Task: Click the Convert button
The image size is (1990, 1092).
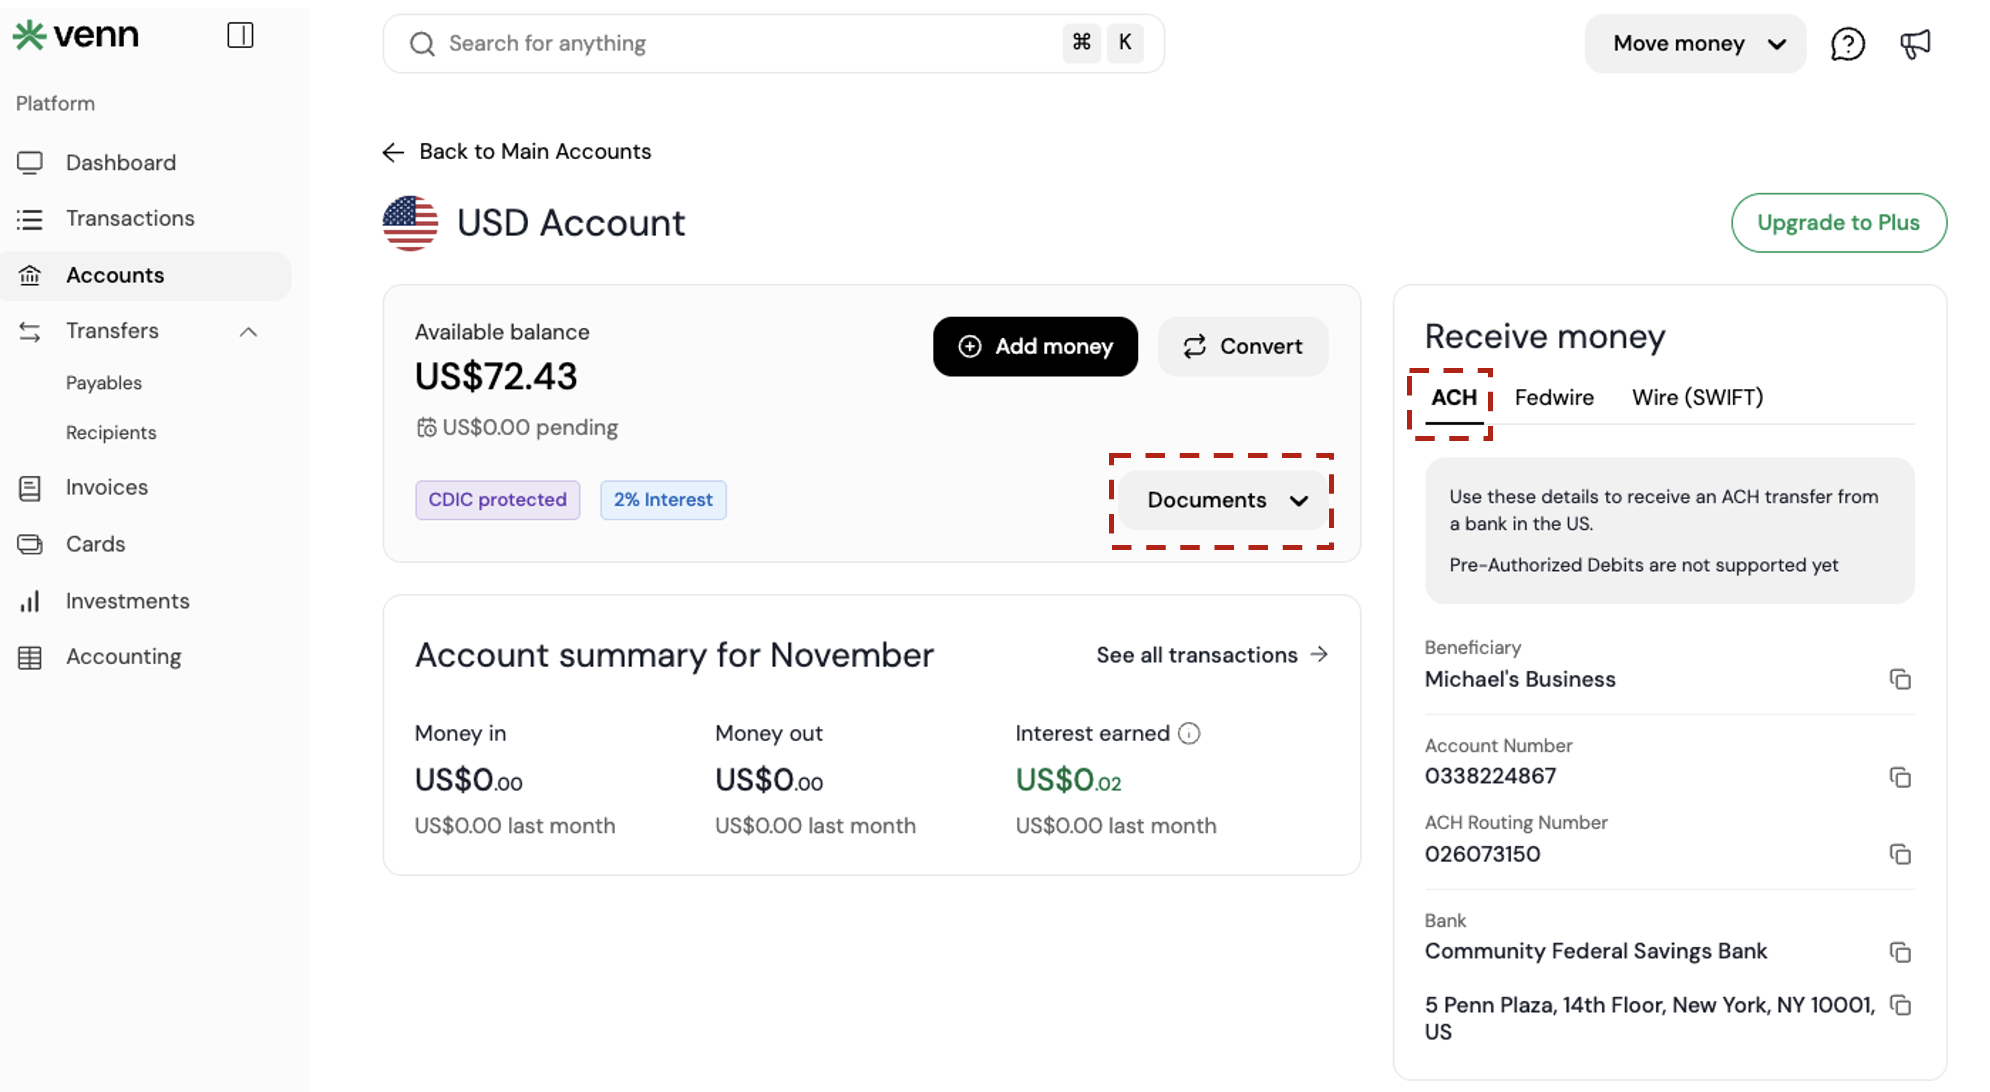Action: 1243,347
